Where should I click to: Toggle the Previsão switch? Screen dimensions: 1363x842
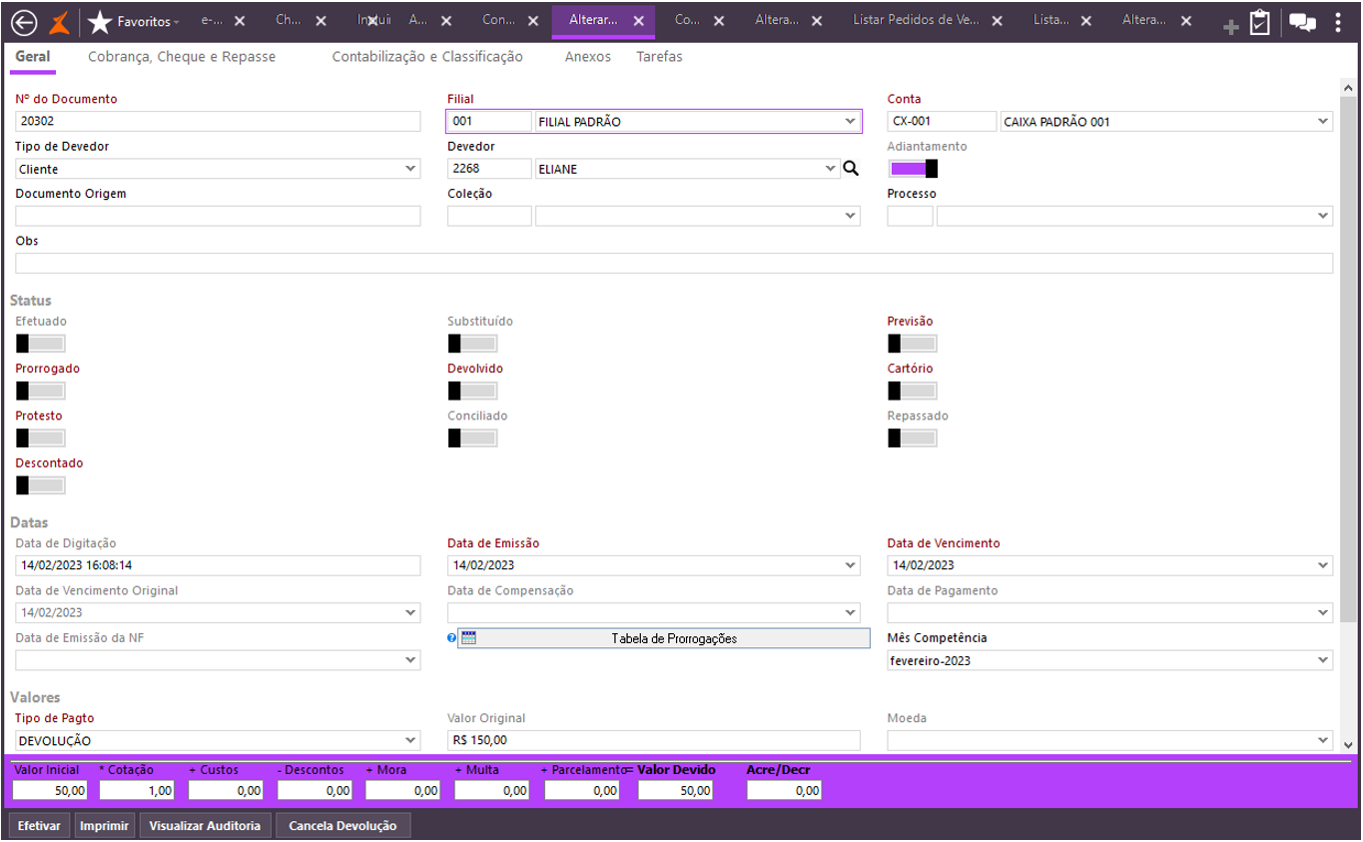tap(913, 343)
